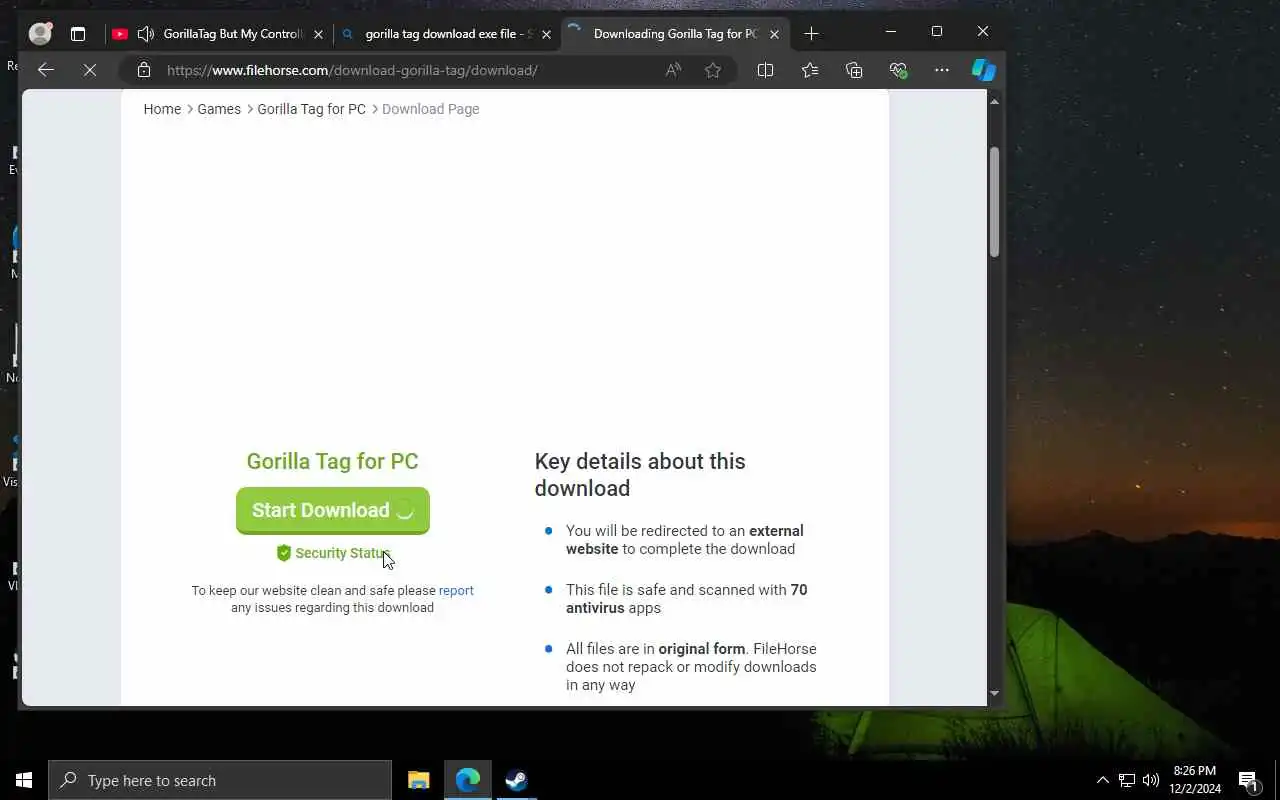1280x800 pixels.
Task: Open Gorilla Tag for PC breadcrumb
Action: (x=311, y=109)
